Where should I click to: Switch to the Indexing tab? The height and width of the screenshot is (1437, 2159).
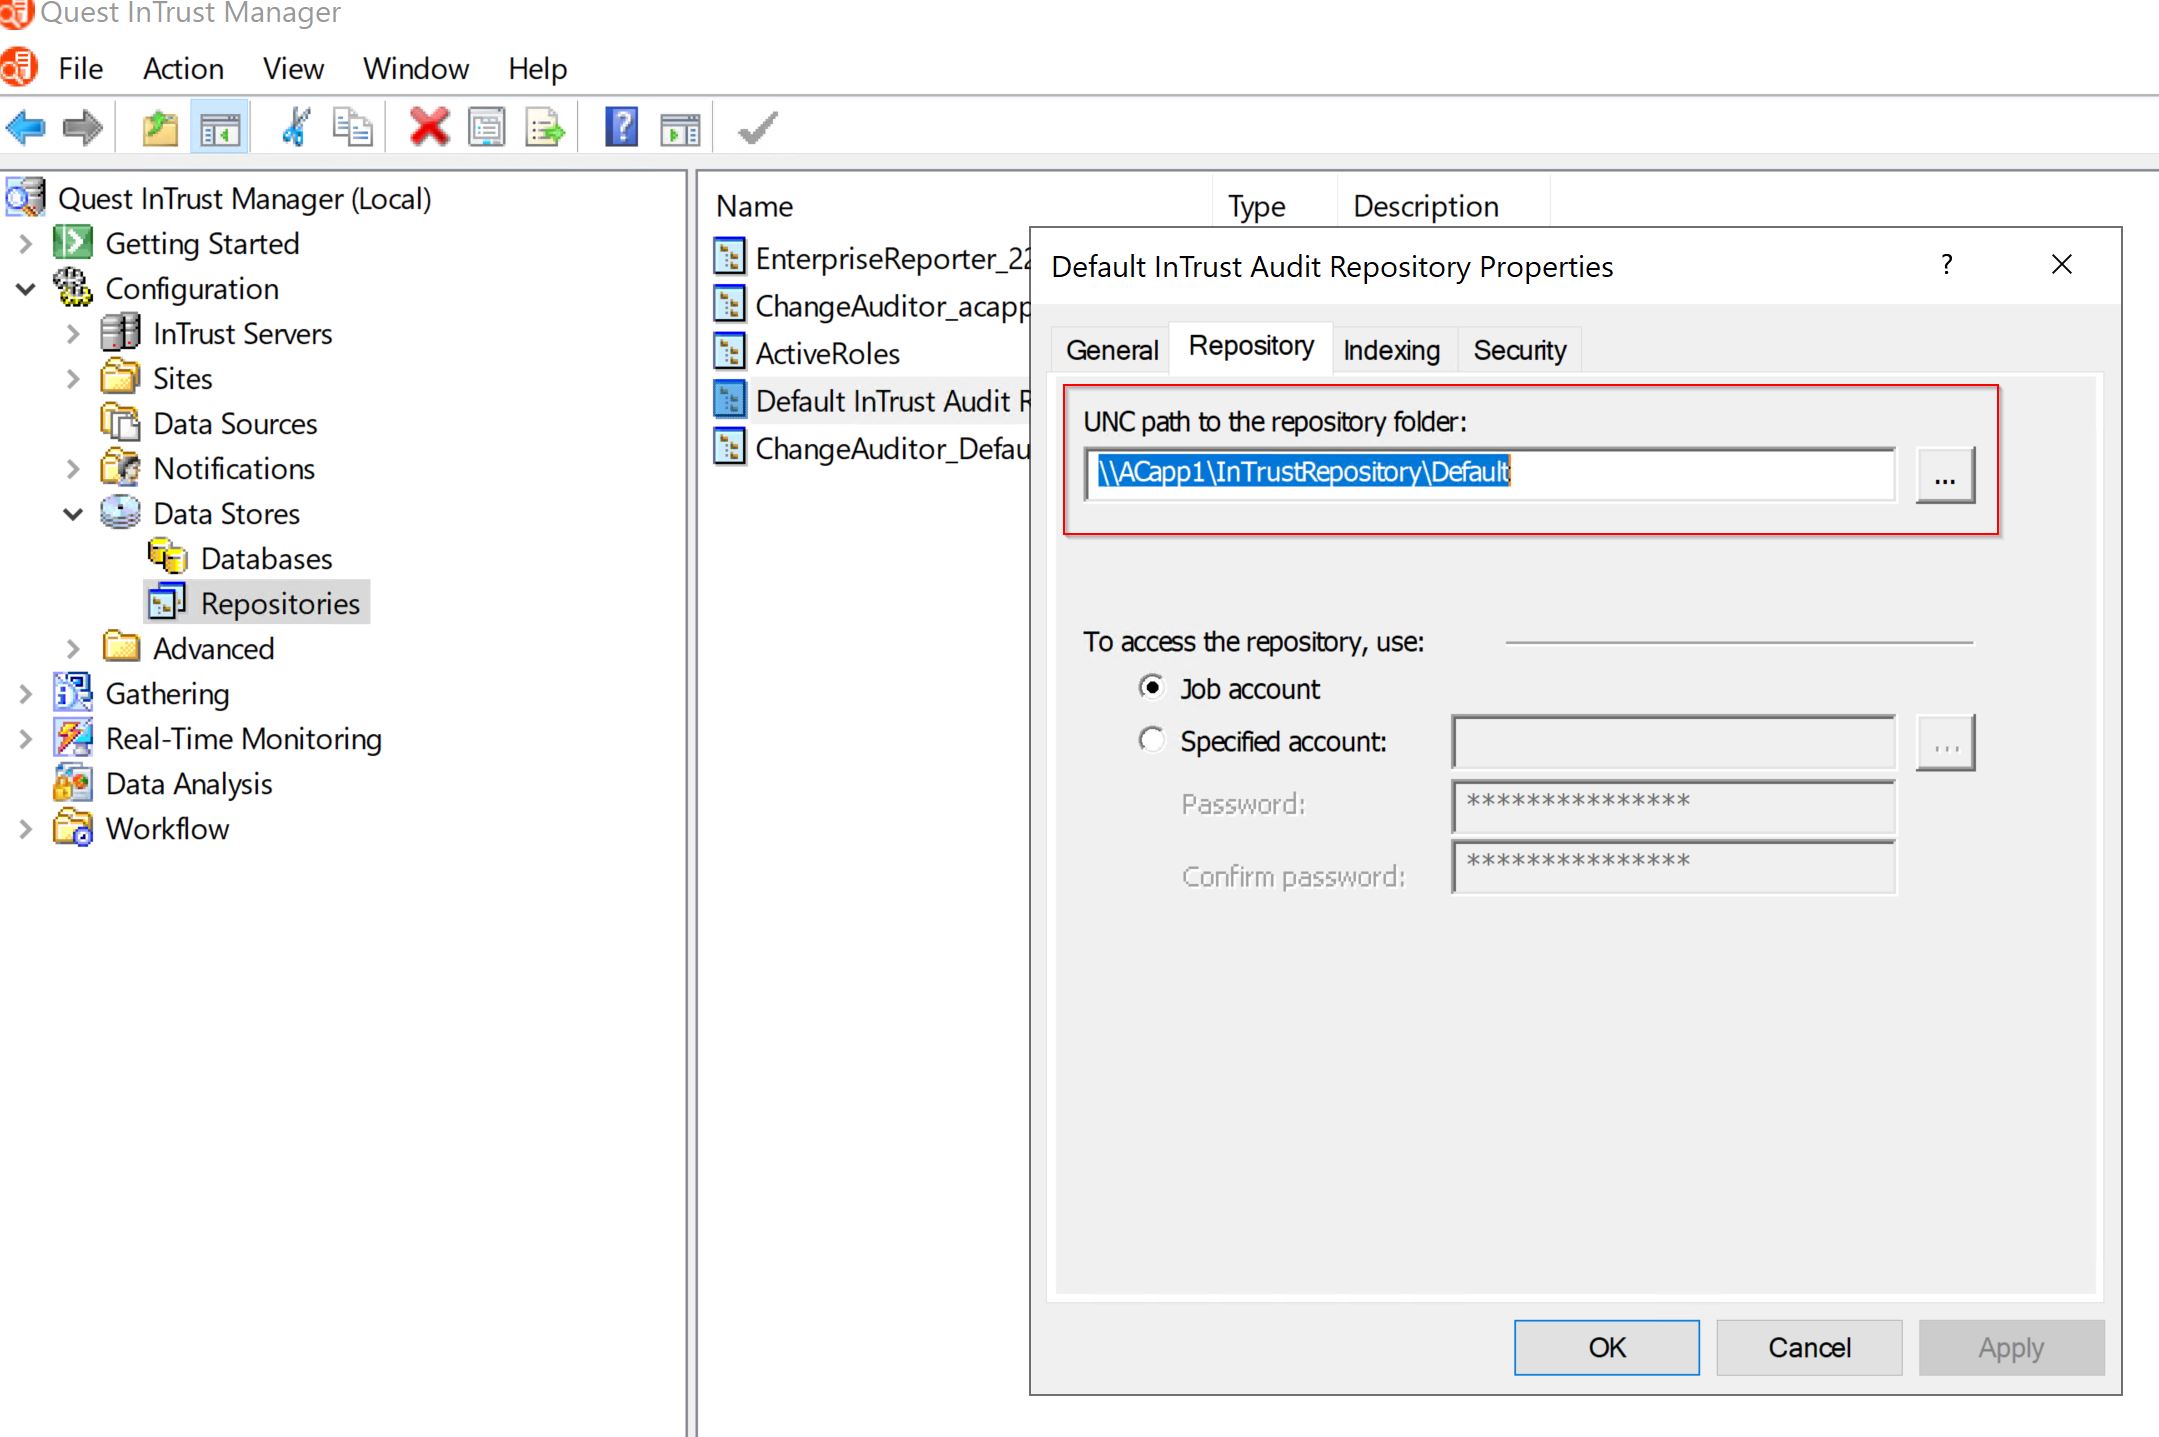pyautogui.click(x=1391, y=350)
